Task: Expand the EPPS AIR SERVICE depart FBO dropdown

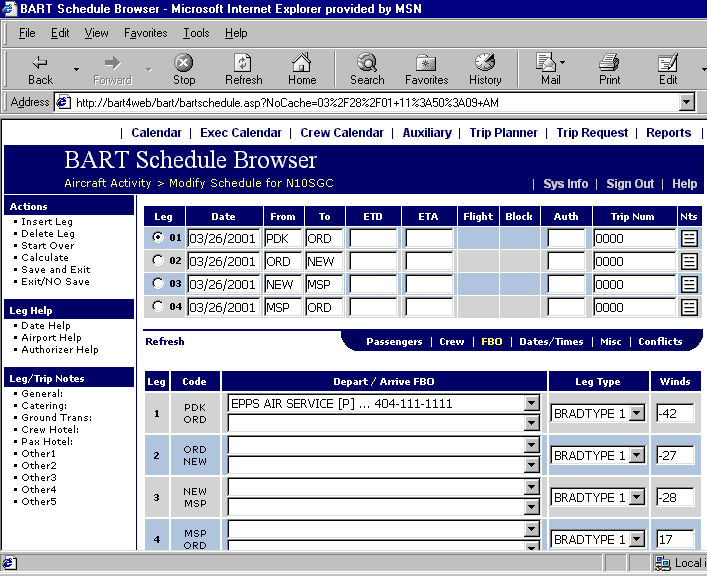Action: (531, 404)
